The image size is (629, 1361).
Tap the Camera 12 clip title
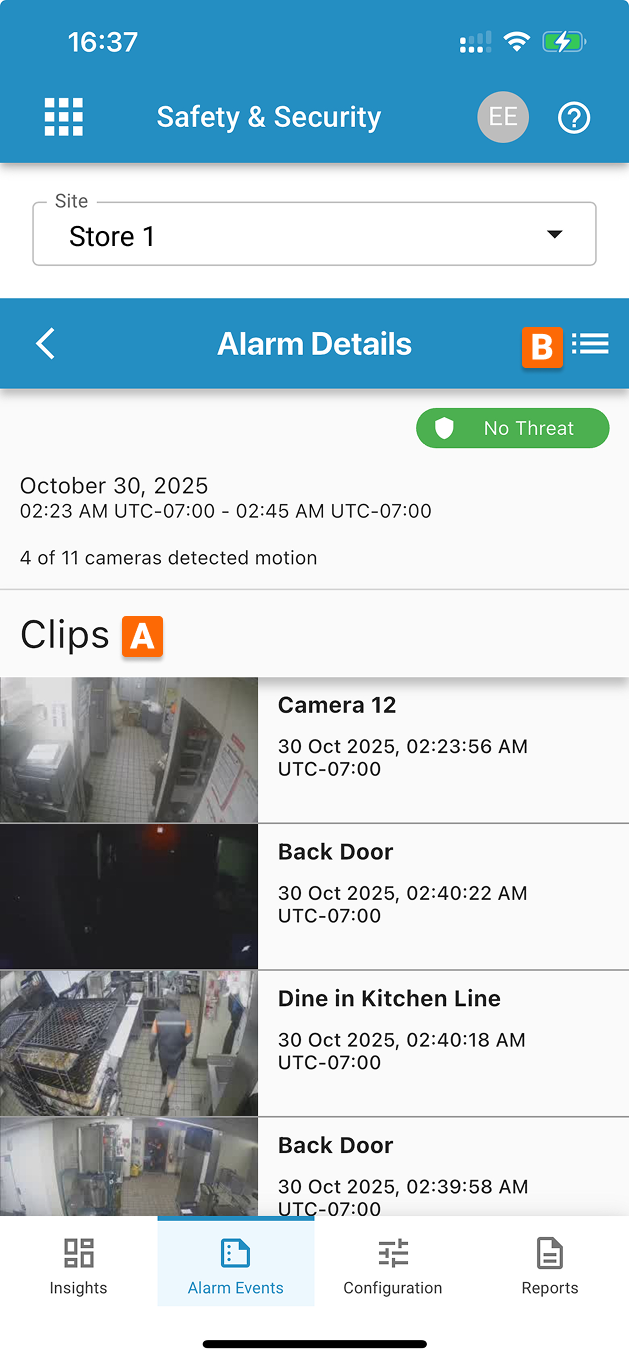pyautogui.click(x=337, y=705)
